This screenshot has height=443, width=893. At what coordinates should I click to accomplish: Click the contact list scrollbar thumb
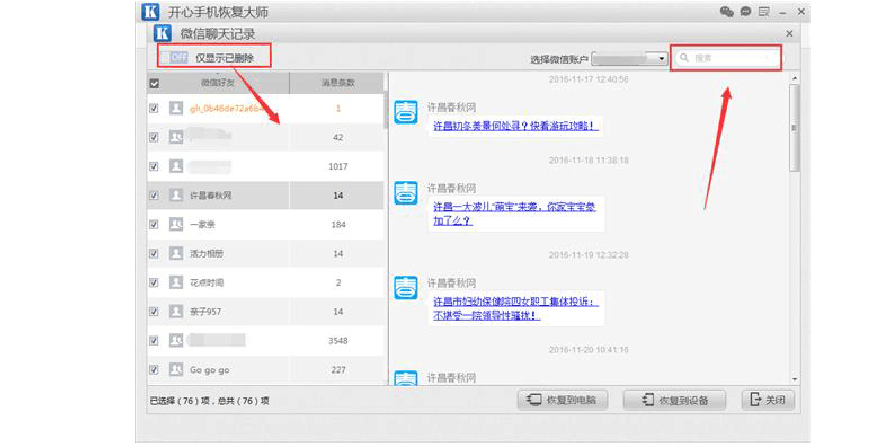tap(386, 110)
